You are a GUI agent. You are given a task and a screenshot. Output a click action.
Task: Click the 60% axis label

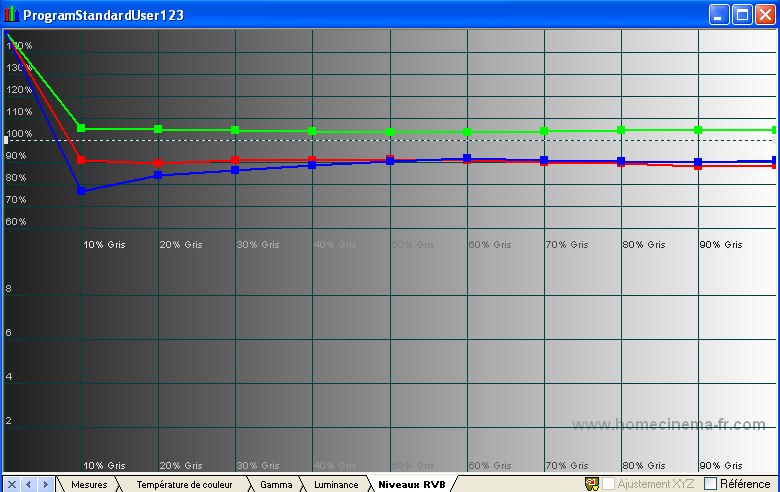16,222
